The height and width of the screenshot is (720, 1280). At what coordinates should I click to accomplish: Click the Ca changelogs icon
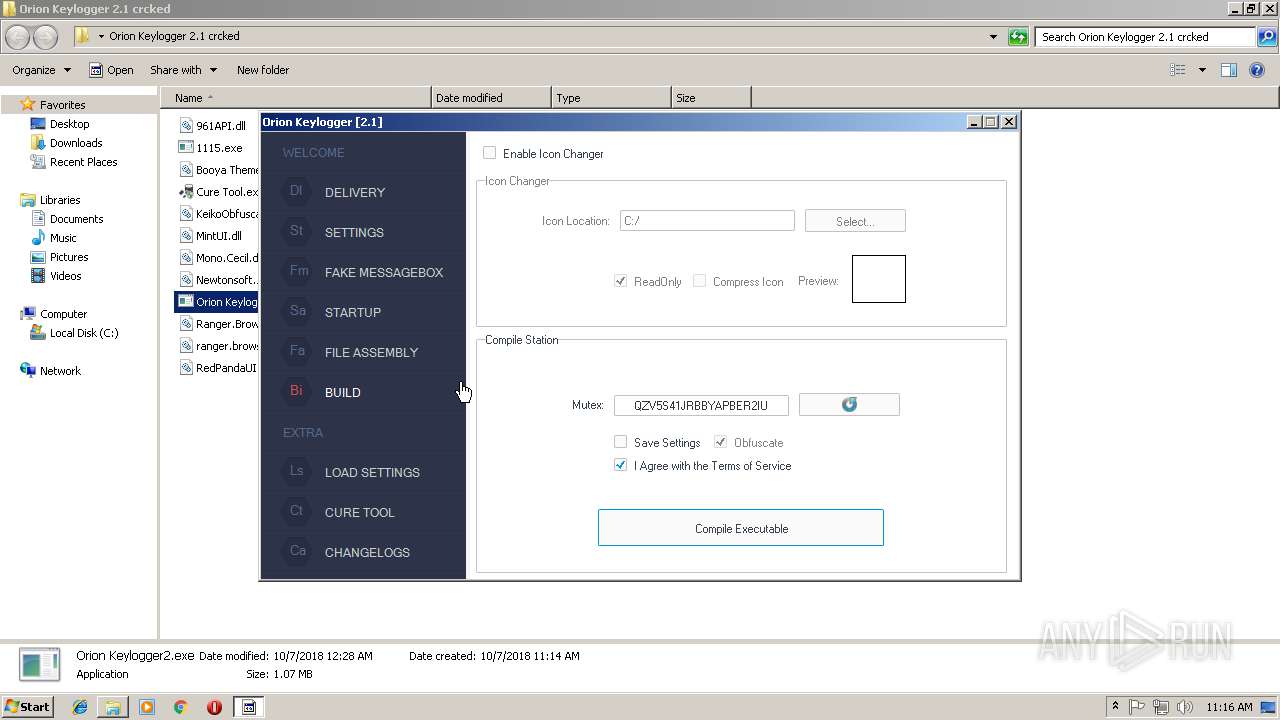click(x=297, y=551)
